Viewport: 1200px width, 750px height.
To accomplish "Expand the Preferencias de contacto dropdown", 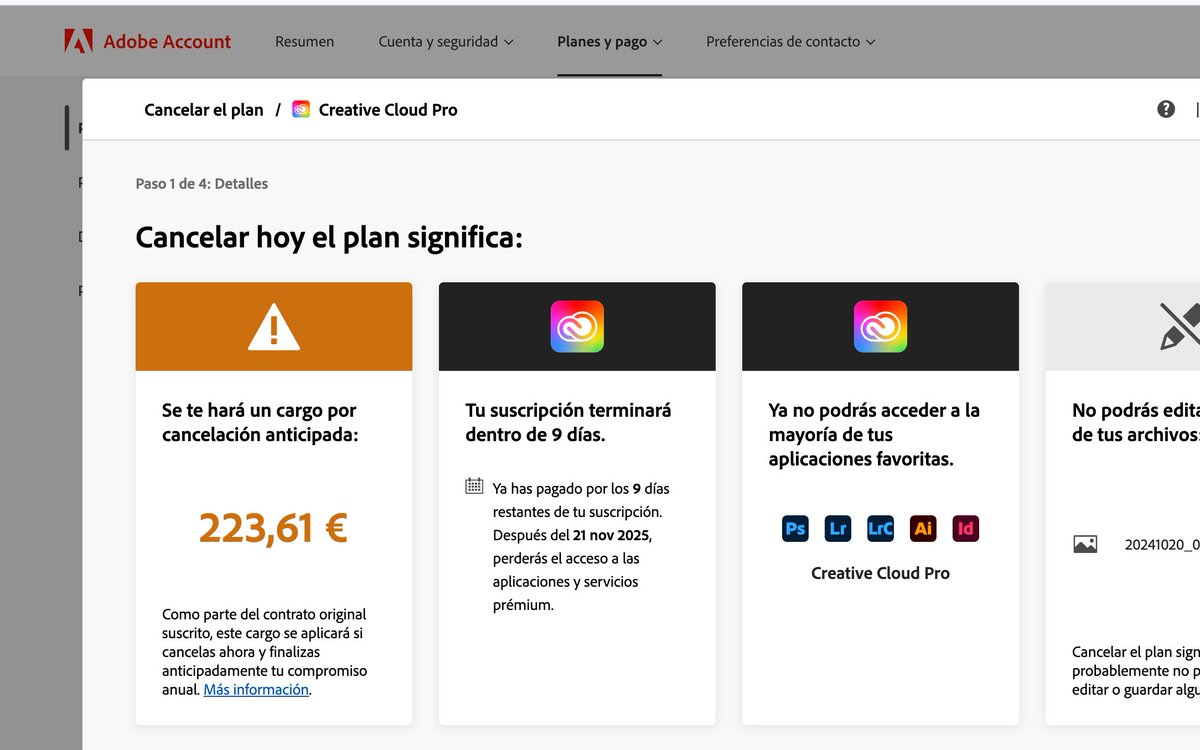I will click(790, 42).
